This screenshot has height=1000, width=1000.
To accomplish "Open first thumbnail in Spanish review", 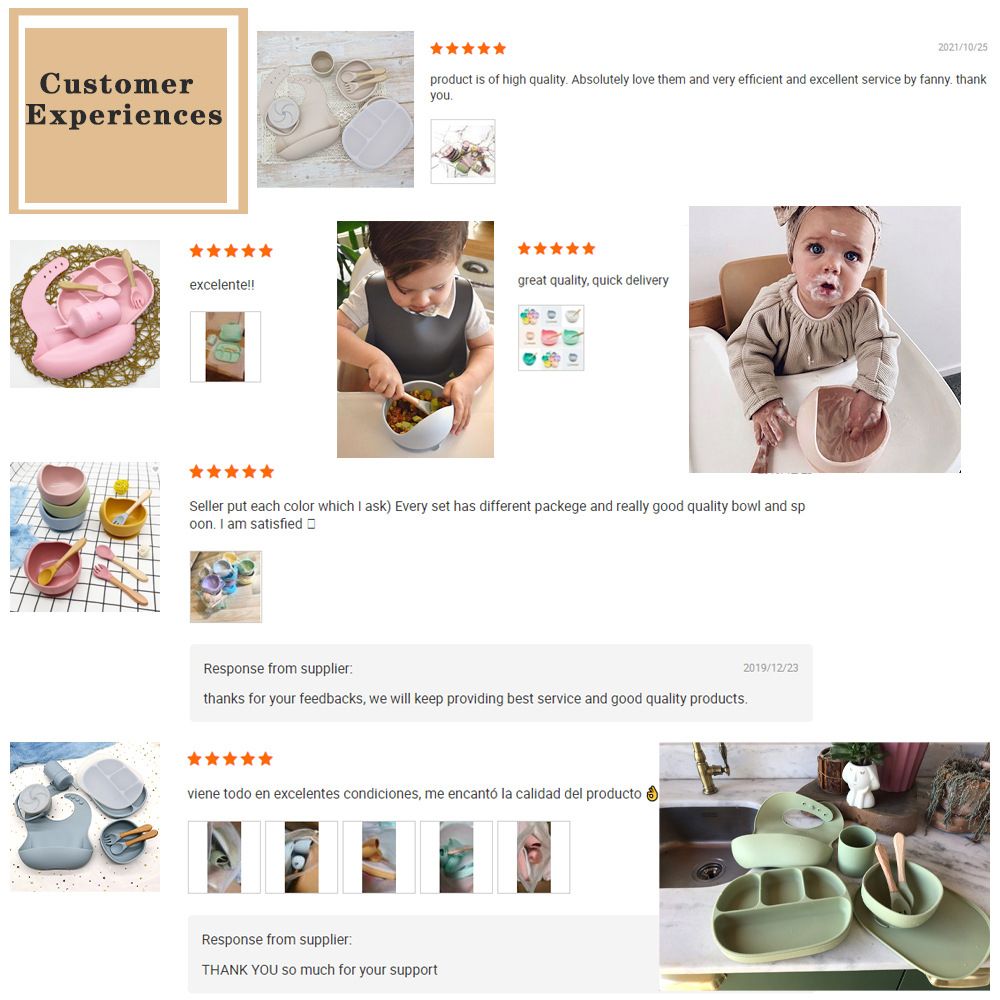I will (x=224, y=857).
